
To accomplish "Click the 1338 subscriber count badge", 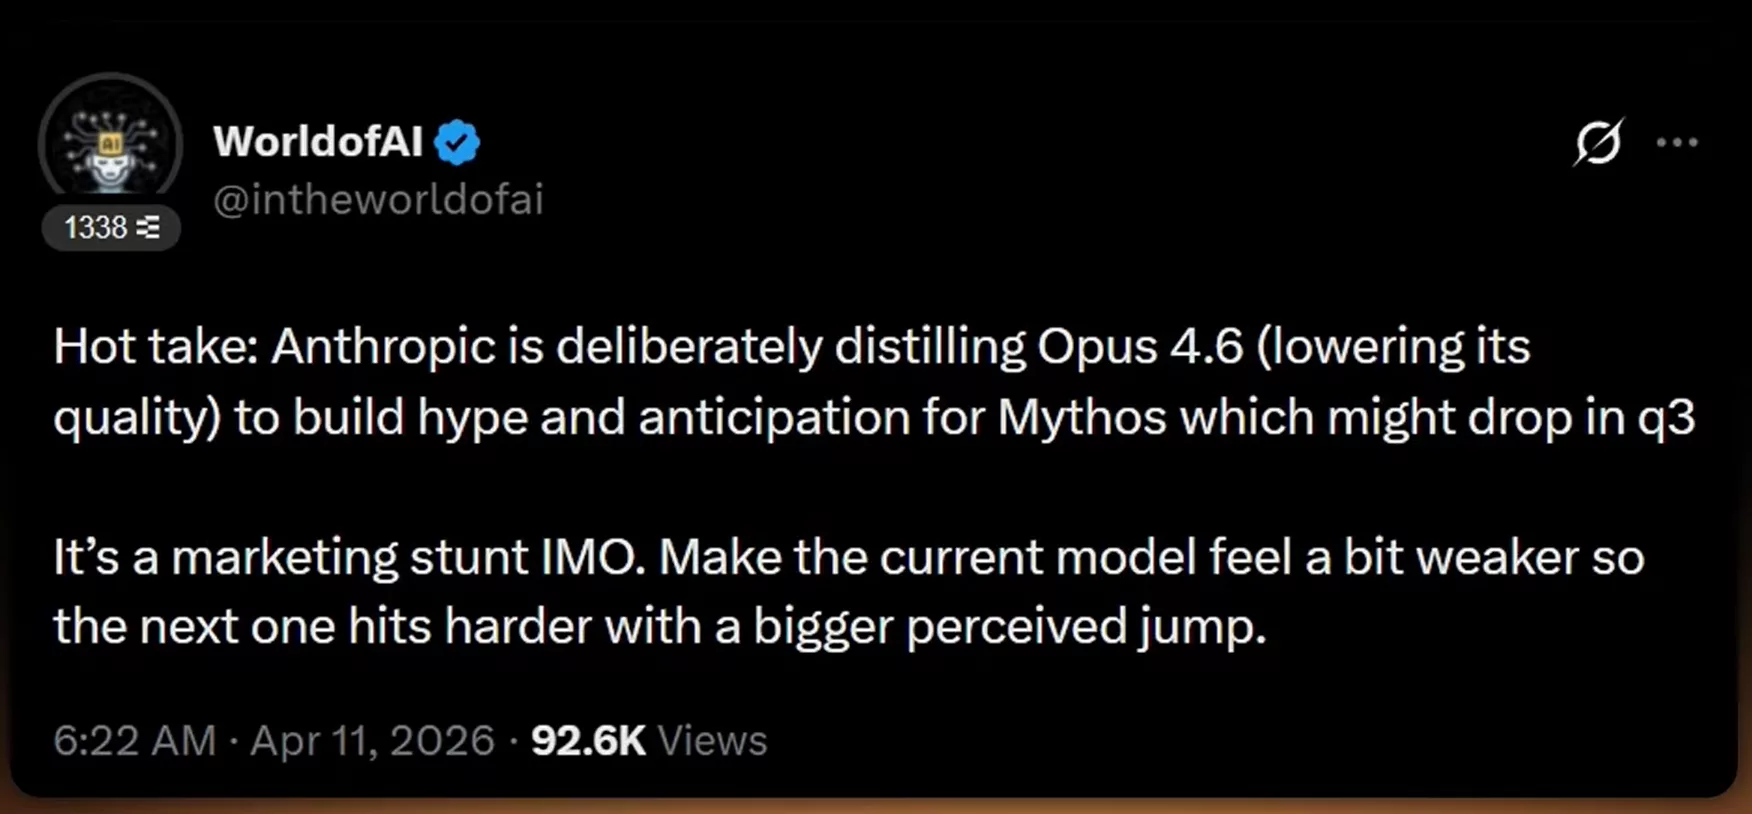I will tap(111, 227).
